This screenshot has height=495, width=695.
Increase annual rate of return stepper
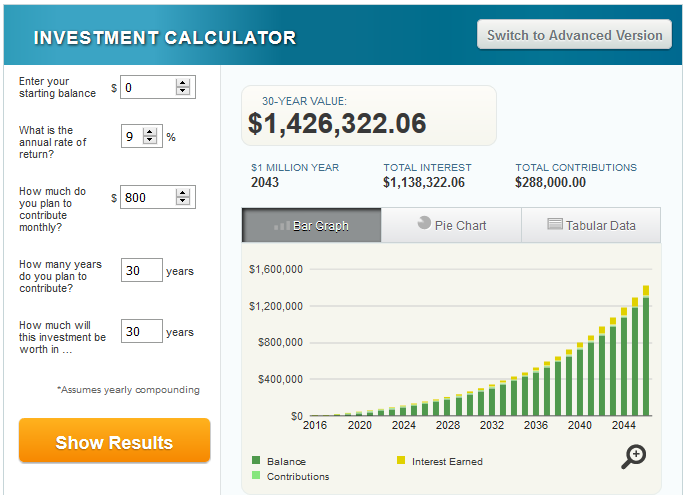point(150,132)
